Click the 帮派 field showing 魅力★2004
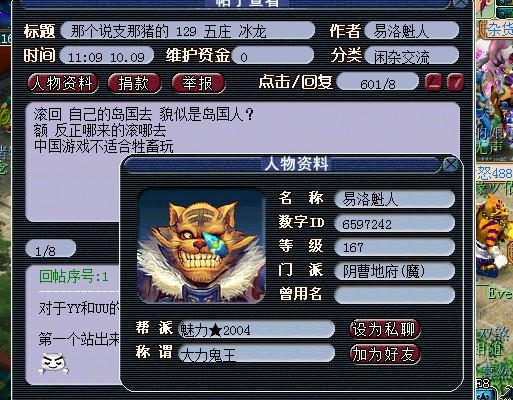This screenshot has height=400, width=513. 256,330
